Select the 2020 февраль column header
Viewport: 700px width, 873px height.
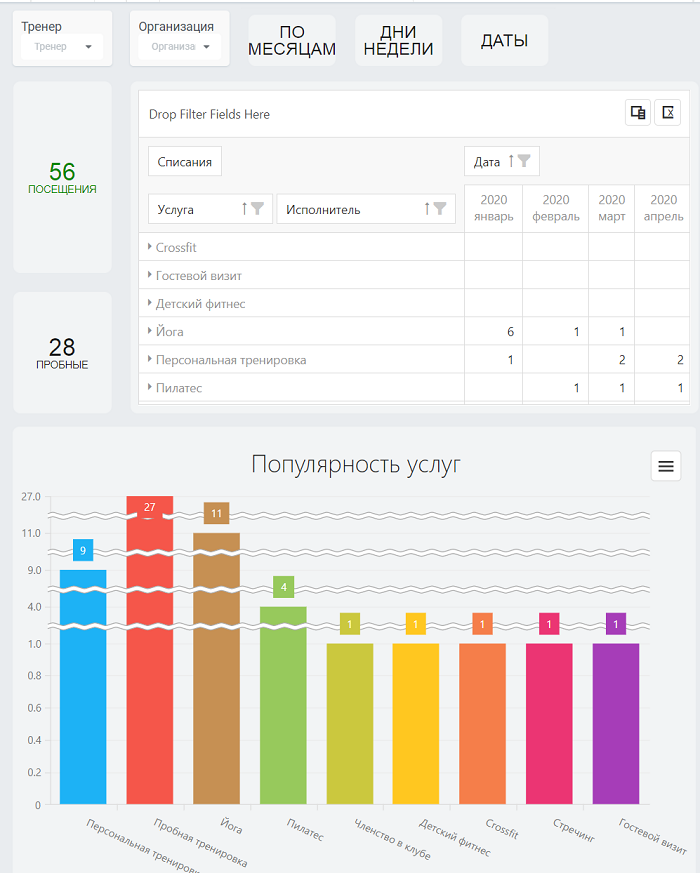point(556,208)
